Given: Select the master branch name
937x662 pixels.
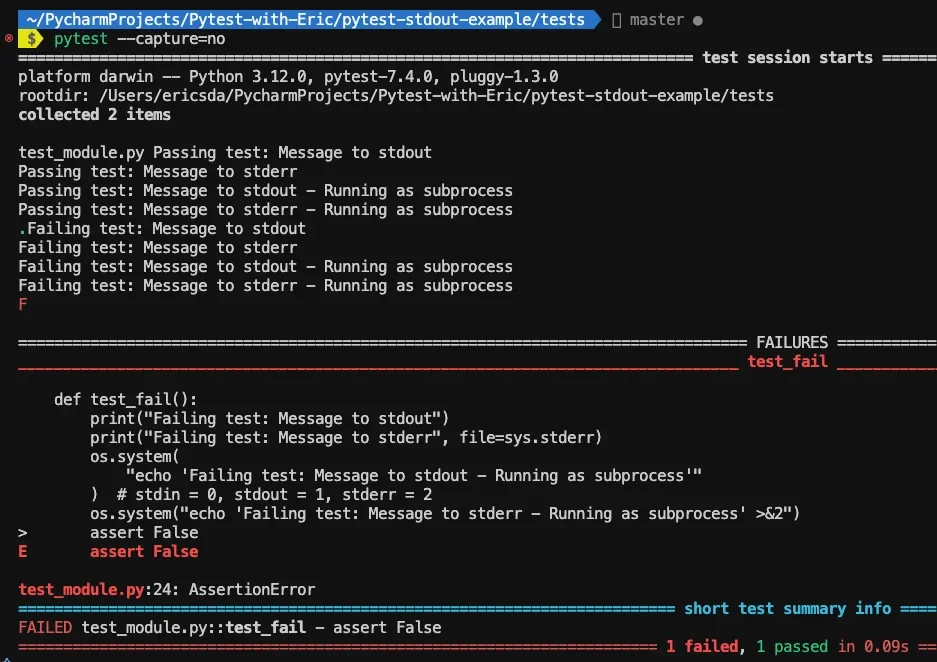Looking at the screenshot, I should tap(657, 20).
